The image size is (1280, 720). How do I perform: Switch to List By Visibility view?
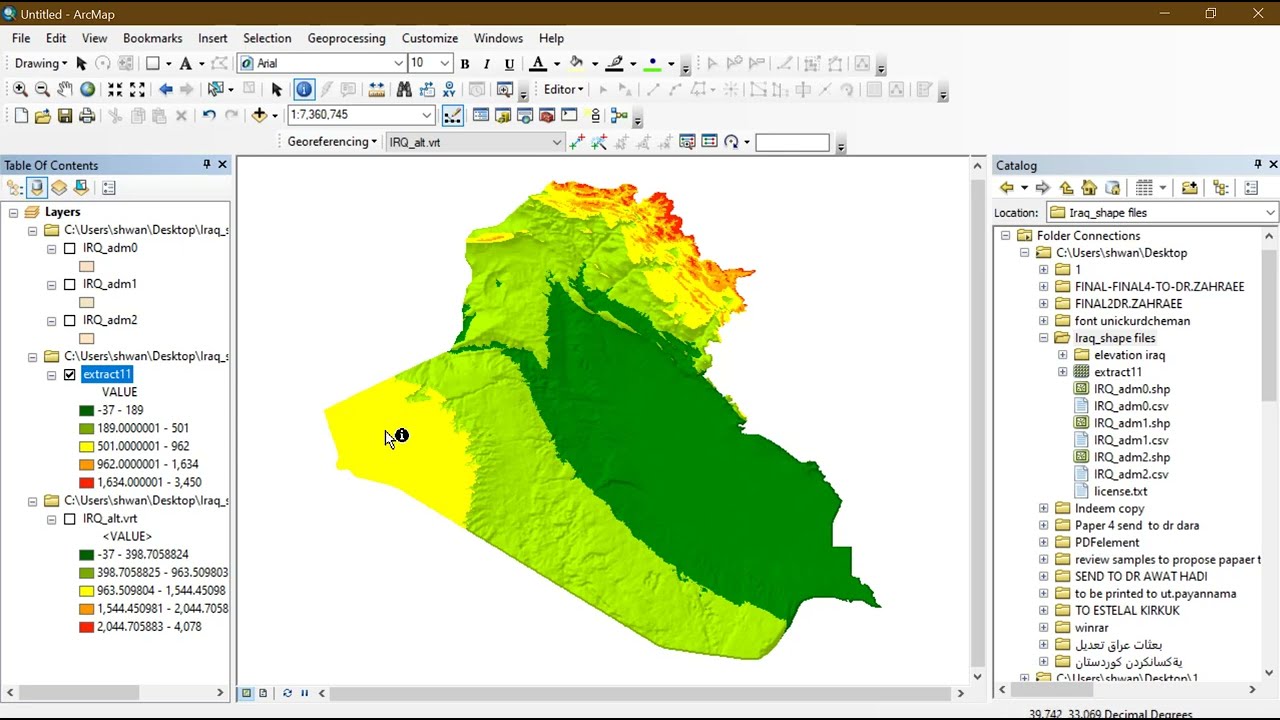coord(59,187)
